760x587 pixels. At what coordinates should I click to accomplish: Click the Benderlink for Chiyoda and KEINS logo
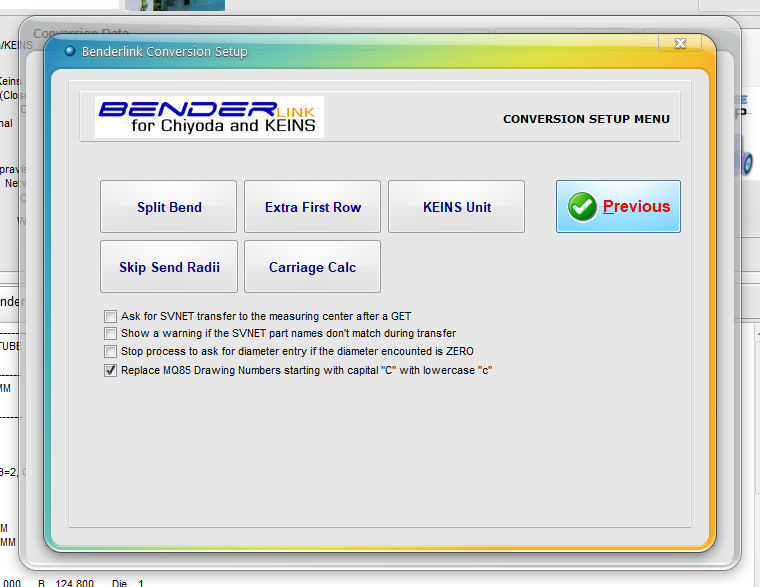[209, 117]
